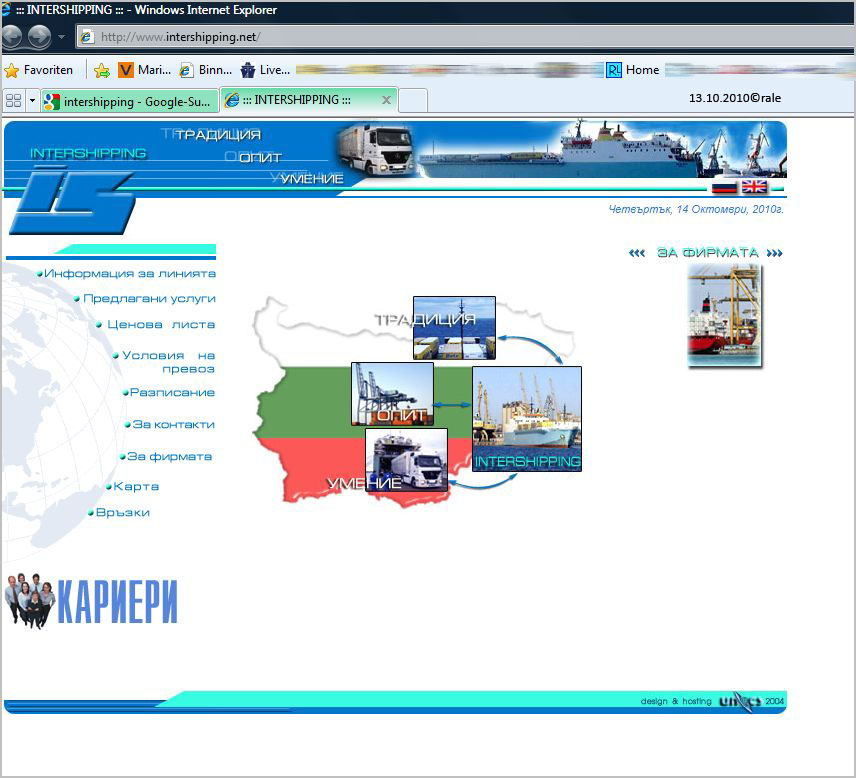
Task: Close the INTERSHIPPING tab
Action: [x=386, y=100]
